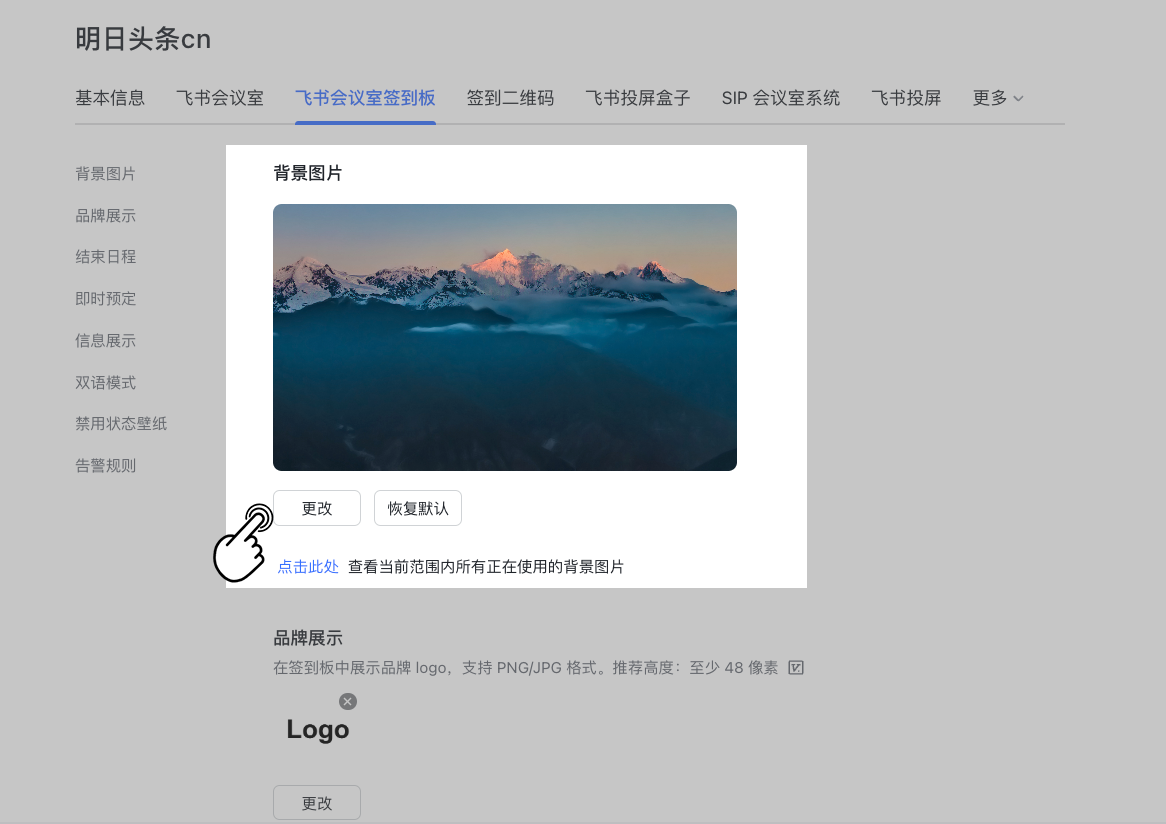Select 结束日程 in the side navigation
The width and height of the screenshot is (1166, 824).
tap(106, 257)
